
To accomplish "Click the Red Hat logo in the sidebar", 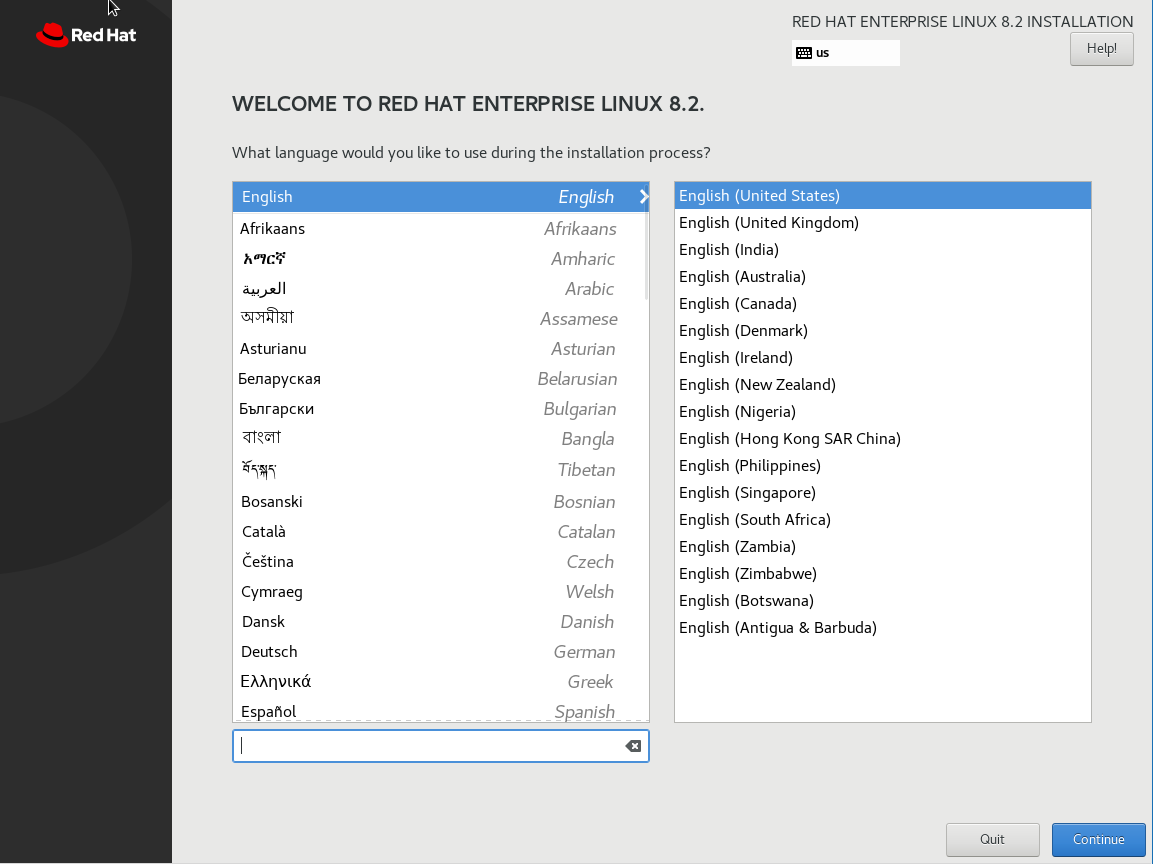I will point(86,35).
